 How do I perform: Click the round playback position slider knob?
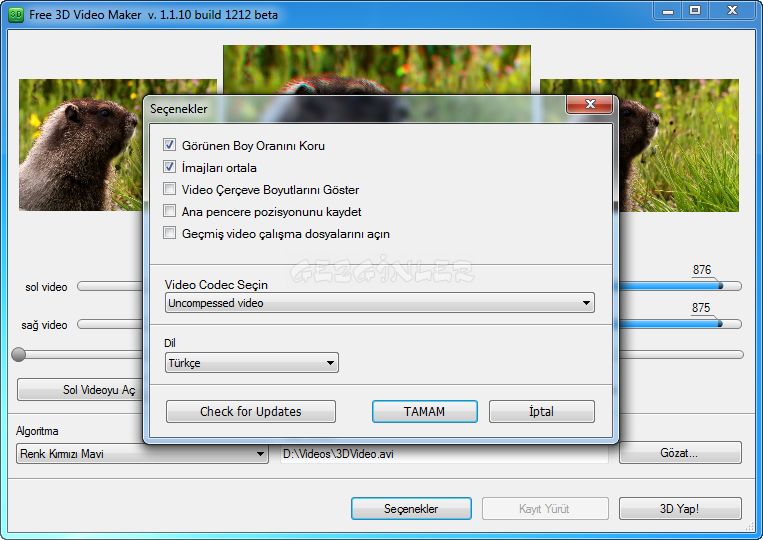(18, 354)
